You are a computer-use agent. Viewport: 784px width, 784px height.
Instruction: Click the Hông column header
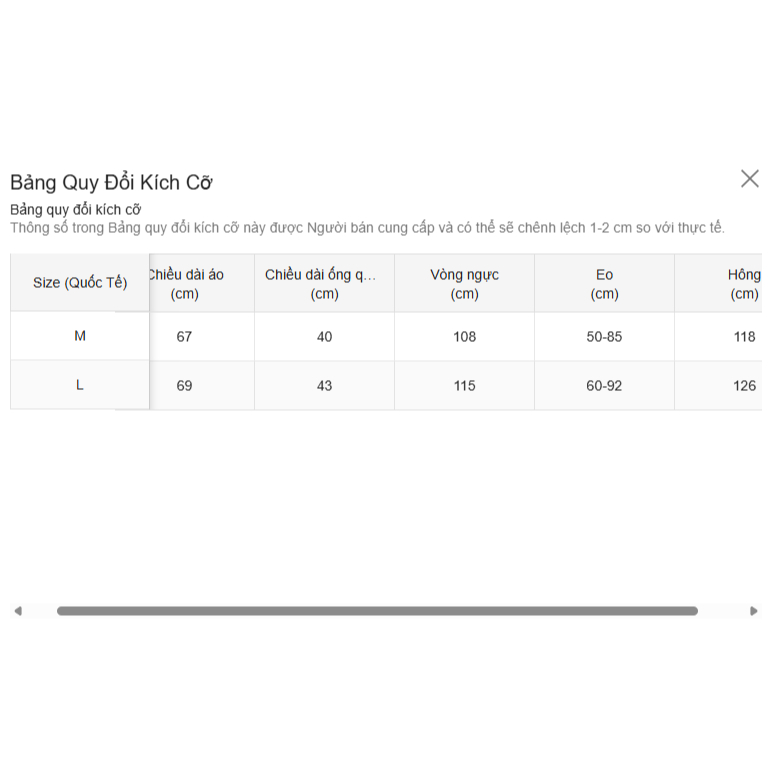[744, 283]
